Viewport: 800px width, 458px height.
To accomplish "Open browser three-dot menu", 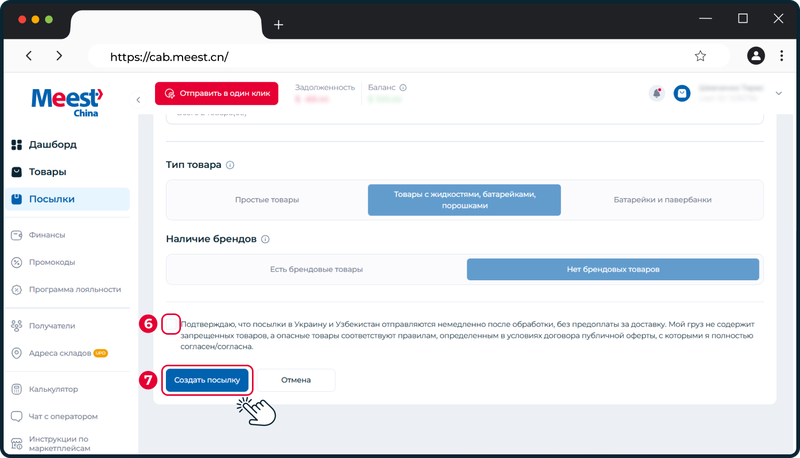I will 781,56.
